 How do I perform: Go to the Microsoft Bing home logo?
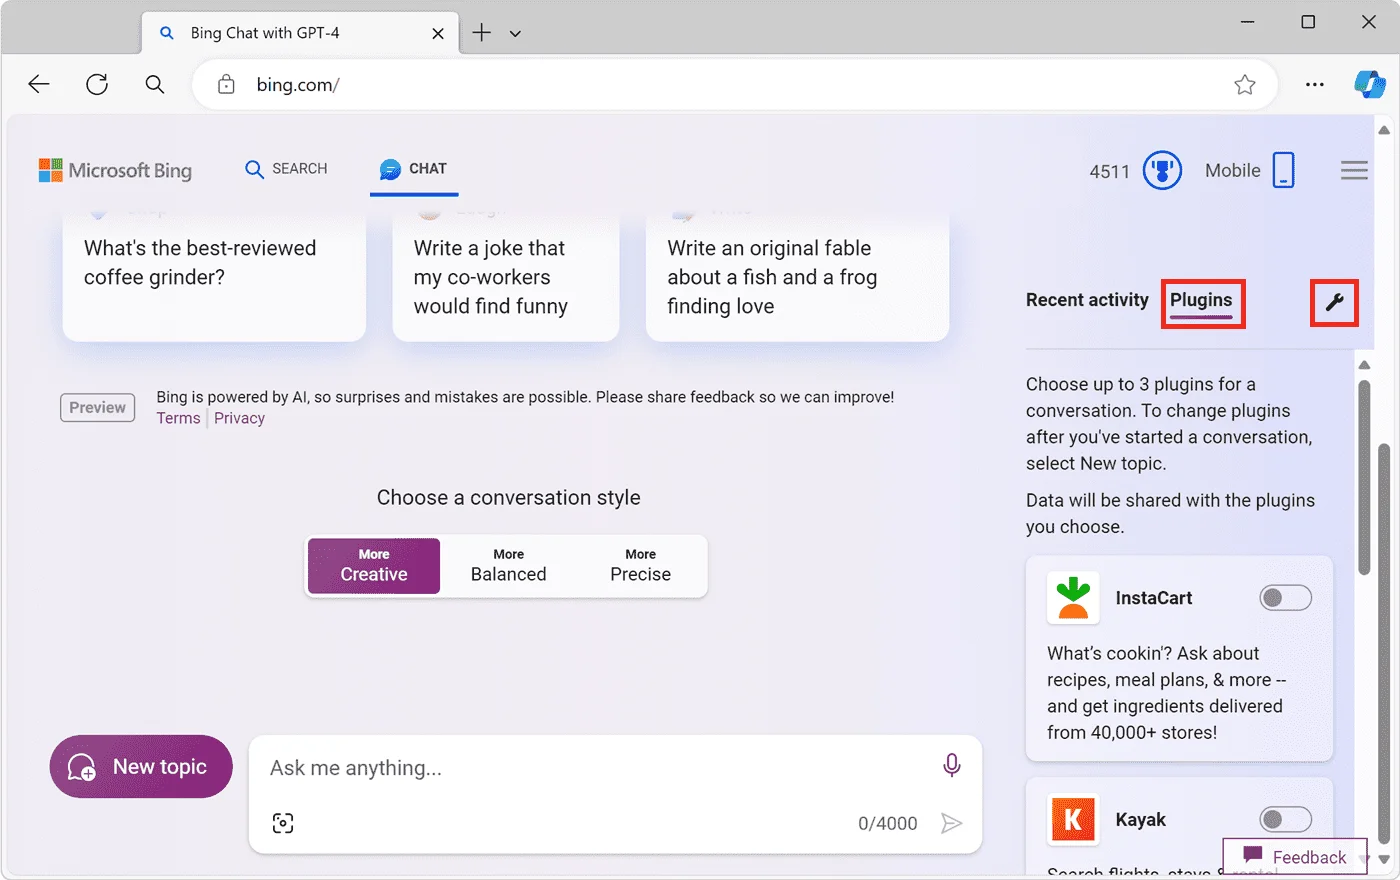tap(115, 170)
